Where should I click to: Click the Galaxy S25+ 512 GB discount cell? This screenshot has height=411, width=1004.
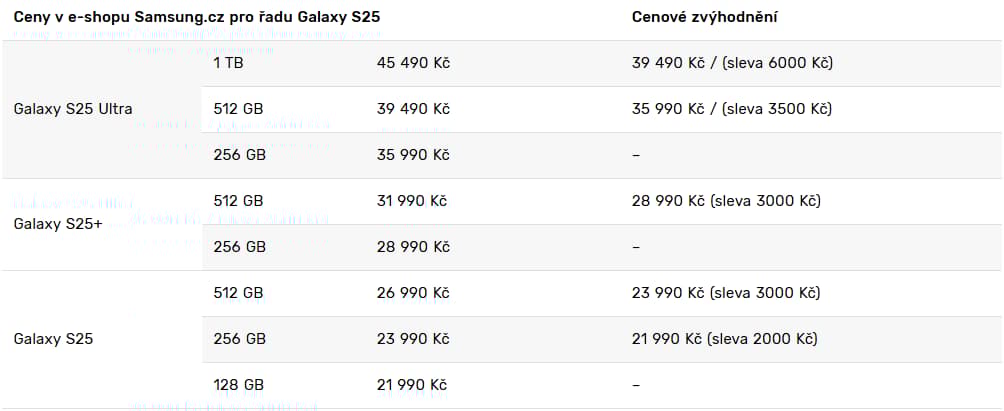(x=726, y=201)
